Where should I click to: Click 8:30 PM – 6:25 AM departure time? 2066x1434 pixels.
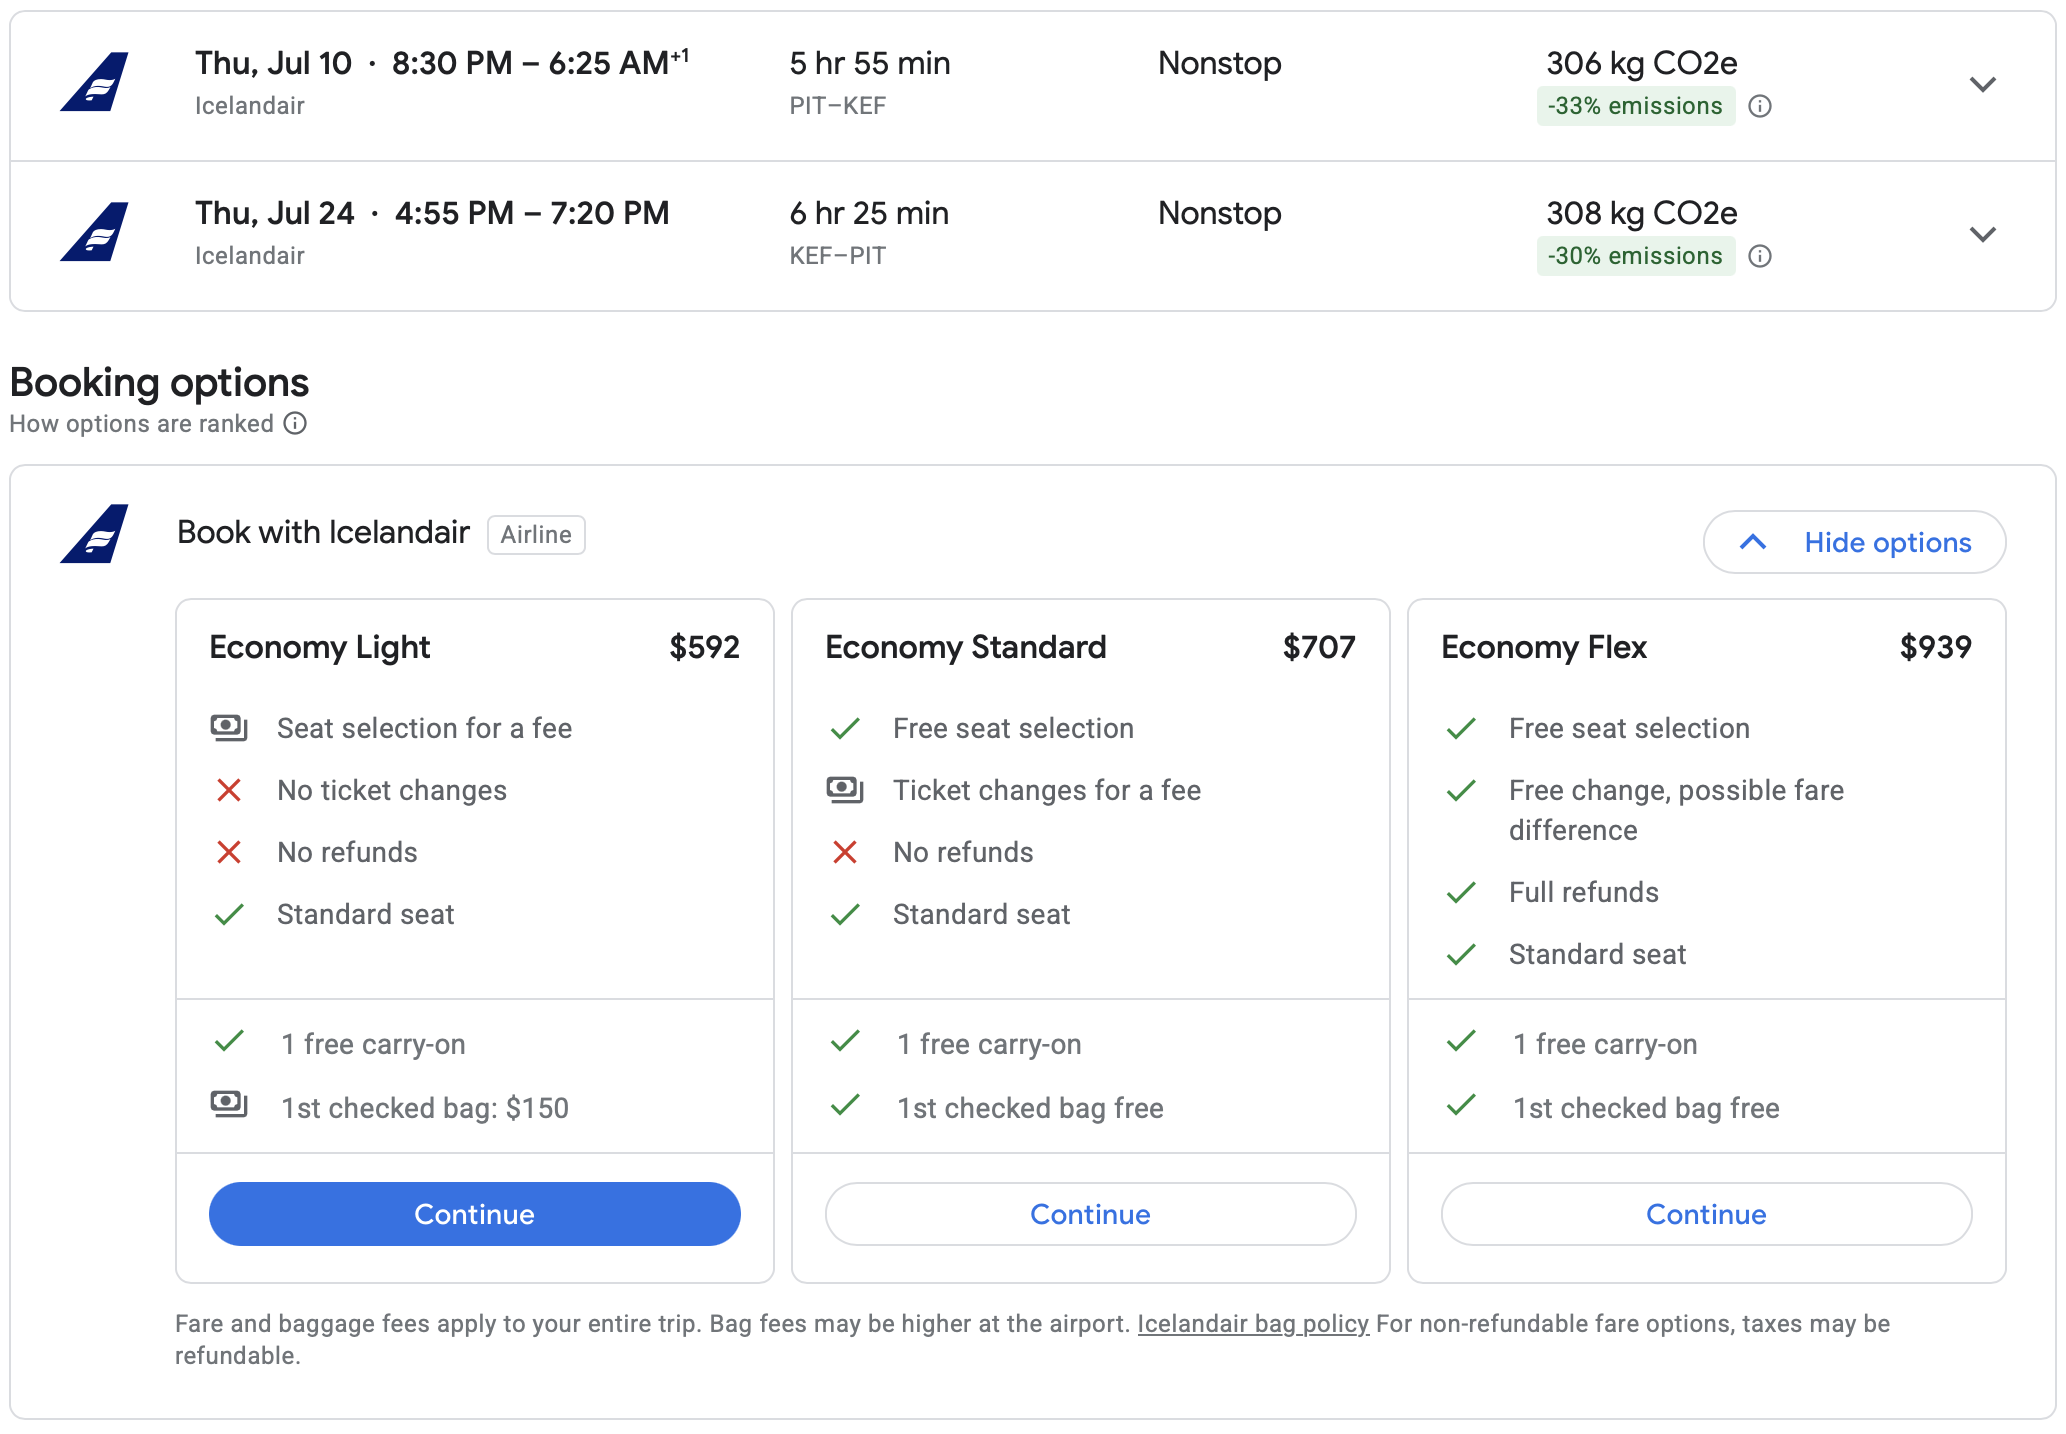point(540,63)
